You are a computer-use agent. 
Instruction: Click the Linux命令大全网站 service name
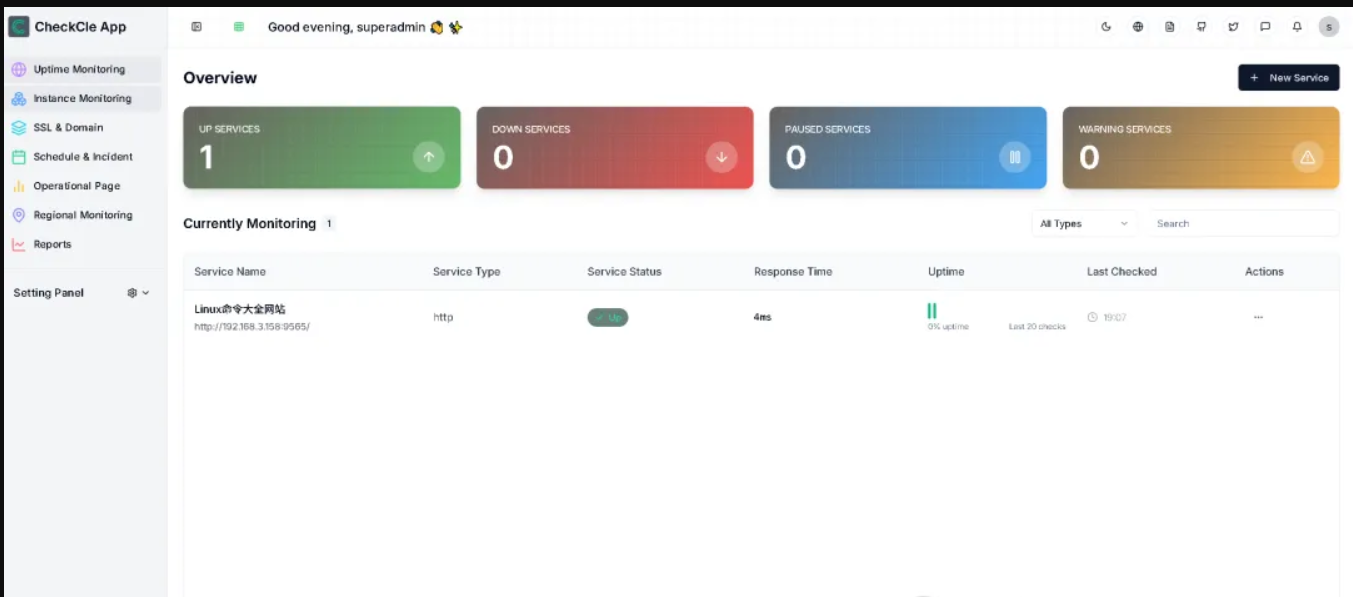click(239, 309)
